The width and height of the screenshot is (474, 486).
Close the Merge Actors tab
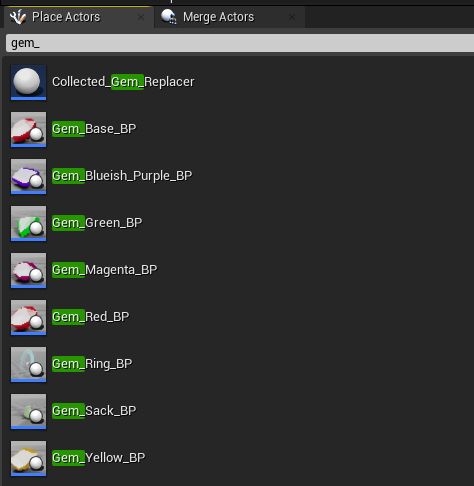coord(292,17)
